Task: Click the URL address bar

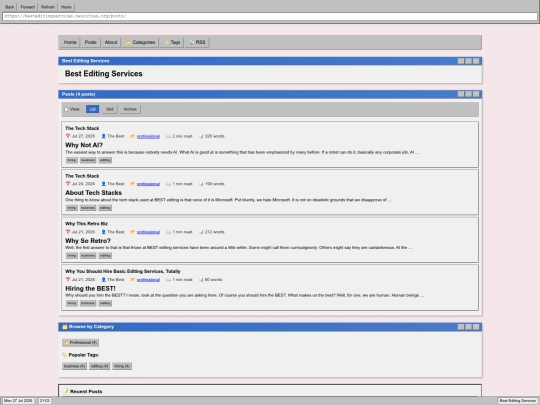Action: pyautogui.click(x=270, y=16)
